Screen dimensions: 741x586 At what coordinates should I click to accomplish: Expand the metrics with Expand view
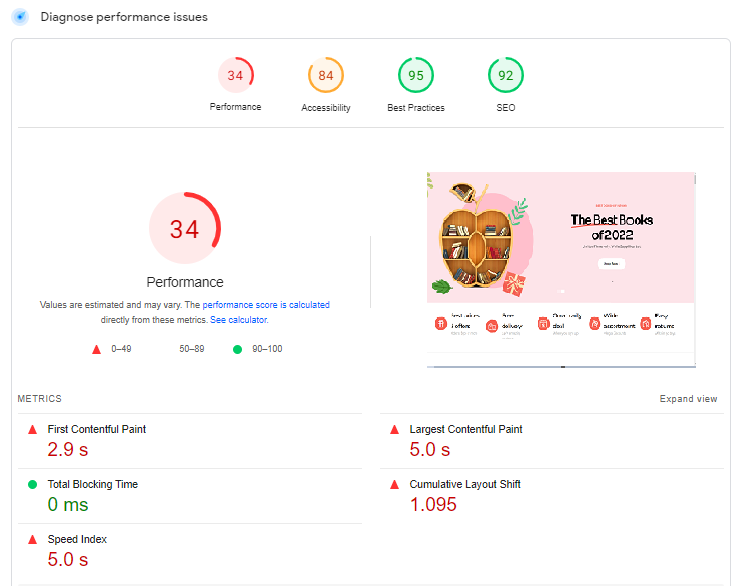tap(688, 399)
